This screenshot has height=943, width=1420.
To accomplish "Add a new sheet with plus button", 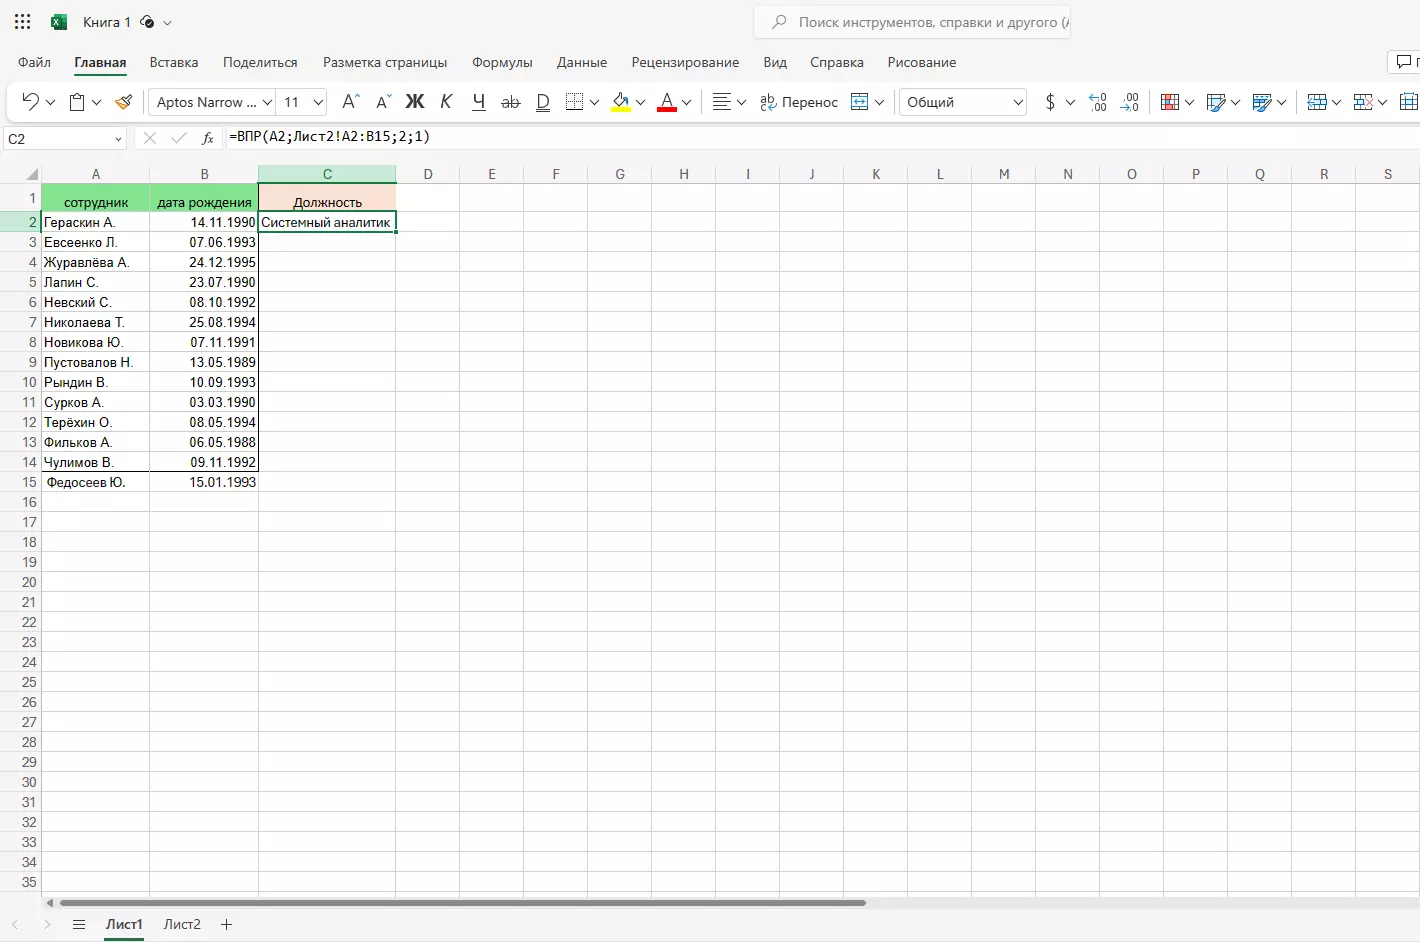I will pyautogui.click(x=226, y=924).
